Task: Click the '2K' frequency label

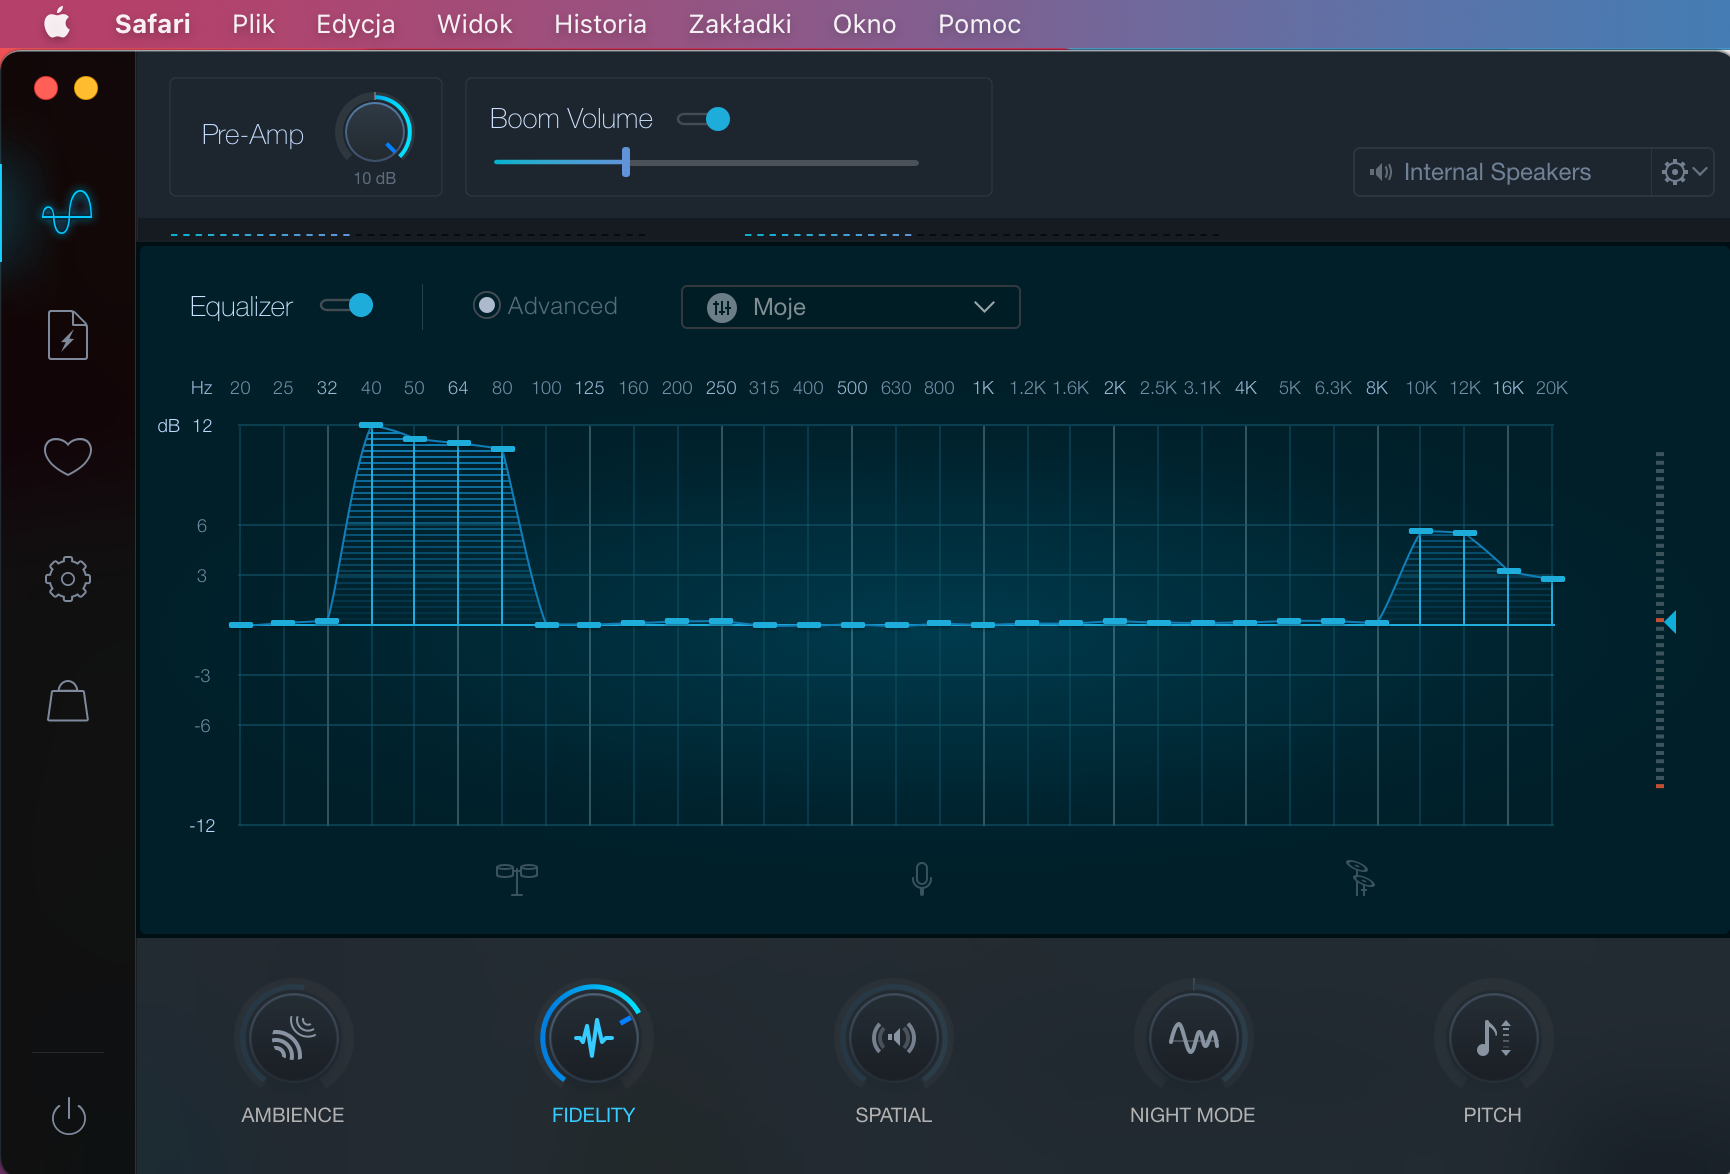Action: (1115, 388)
